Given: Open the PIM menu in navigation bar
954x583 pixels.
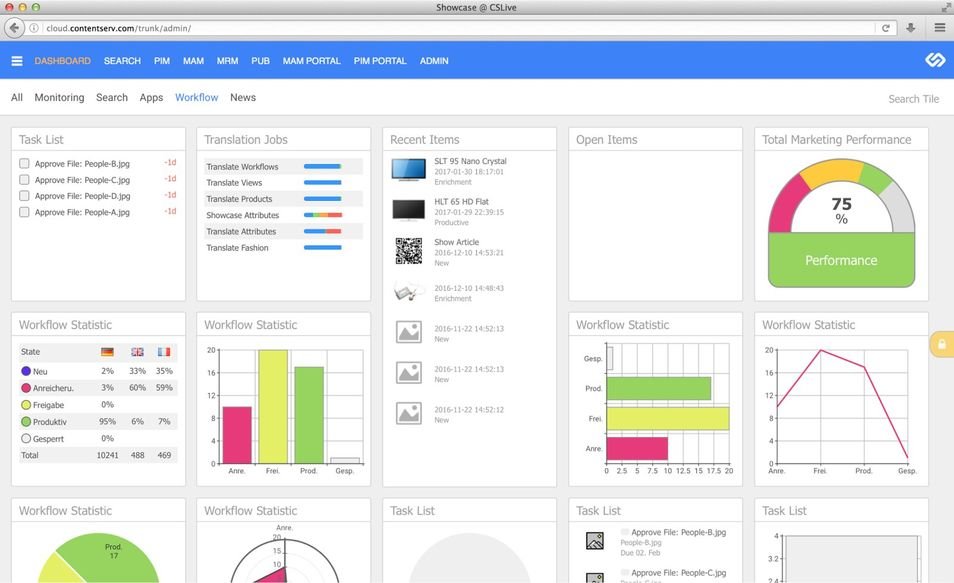Looking at the screenshot, I should [162, 61].
